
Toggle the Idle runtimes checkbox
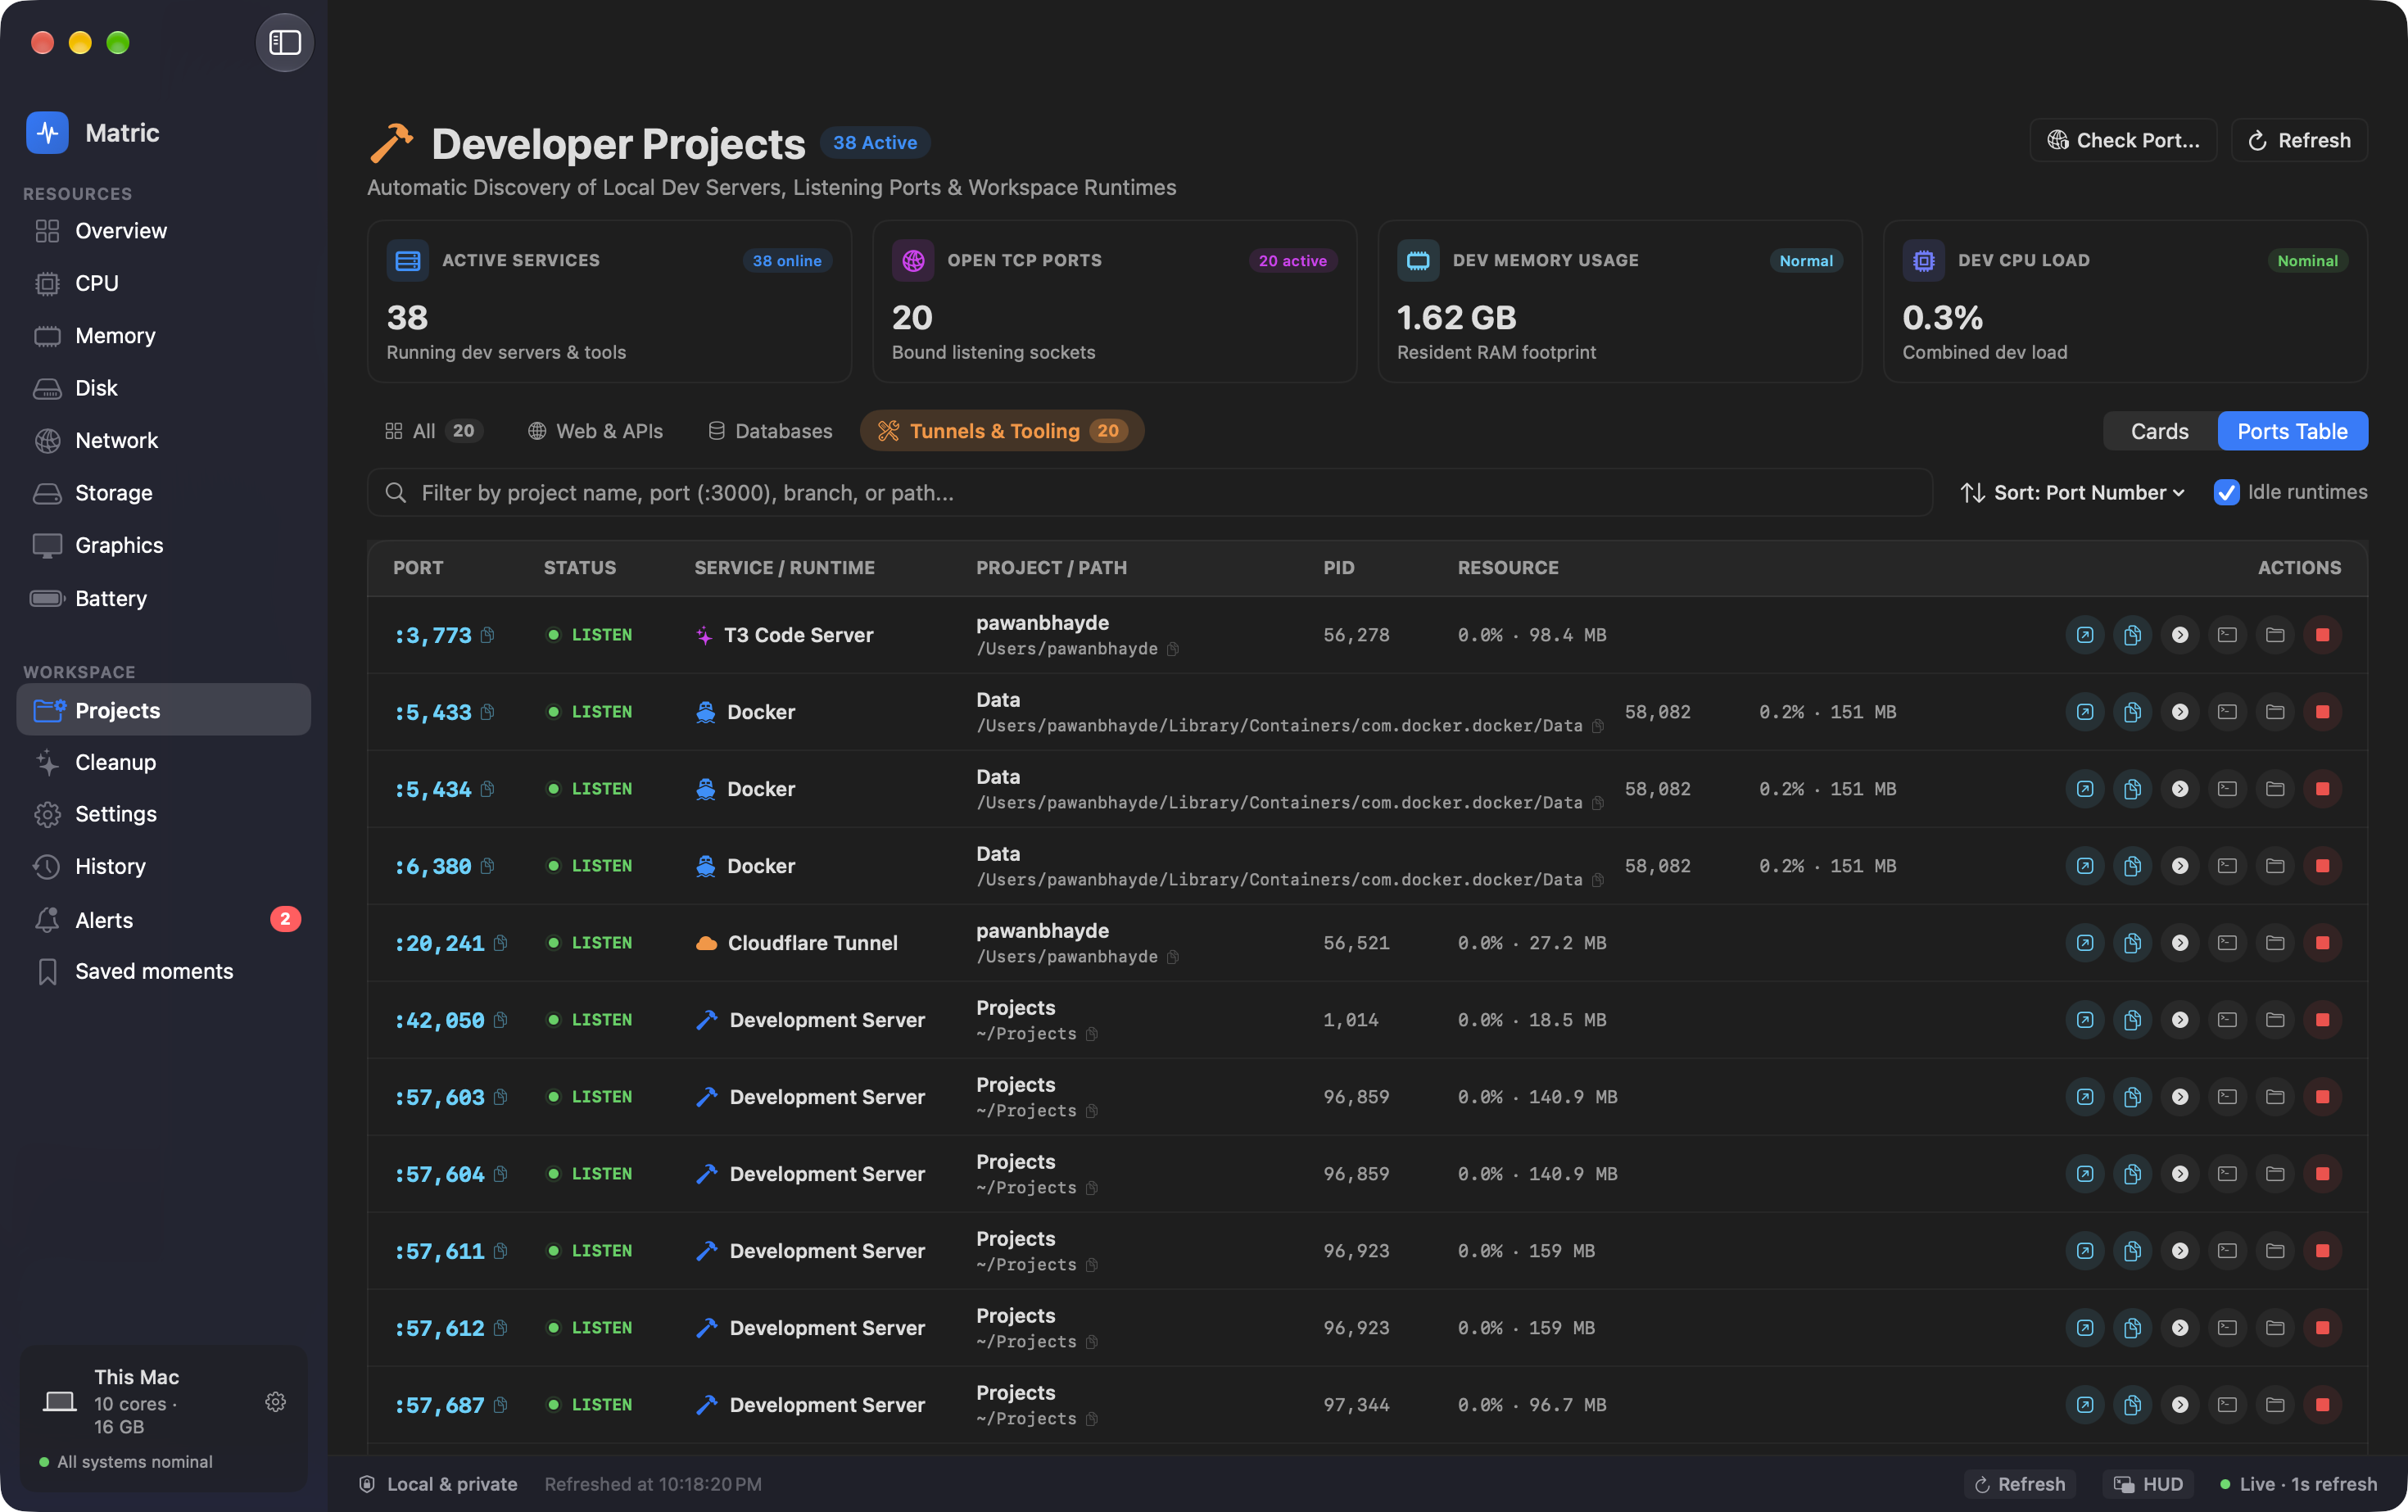[2226, 492]
